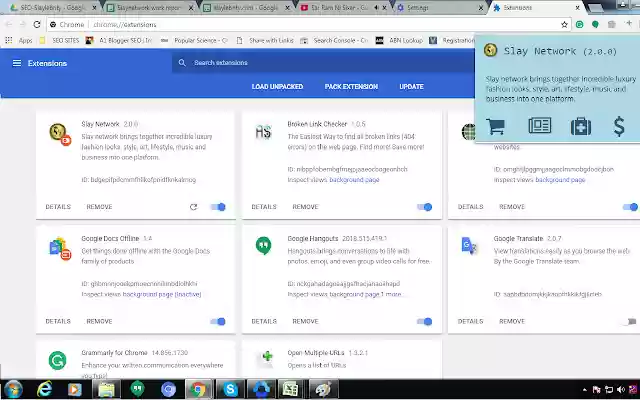
Task: Enable the Google Translate extension toggle
Action: (x=630, y=321)
